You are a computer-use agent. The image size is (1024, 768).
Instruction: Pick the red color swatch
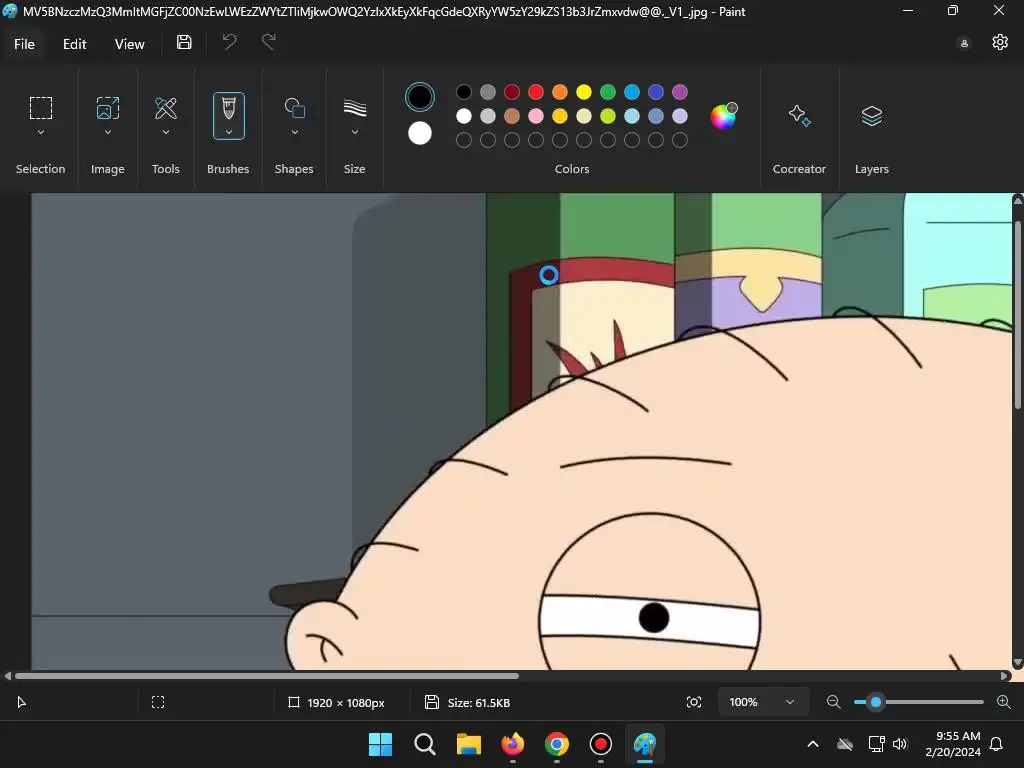[536, 92]
